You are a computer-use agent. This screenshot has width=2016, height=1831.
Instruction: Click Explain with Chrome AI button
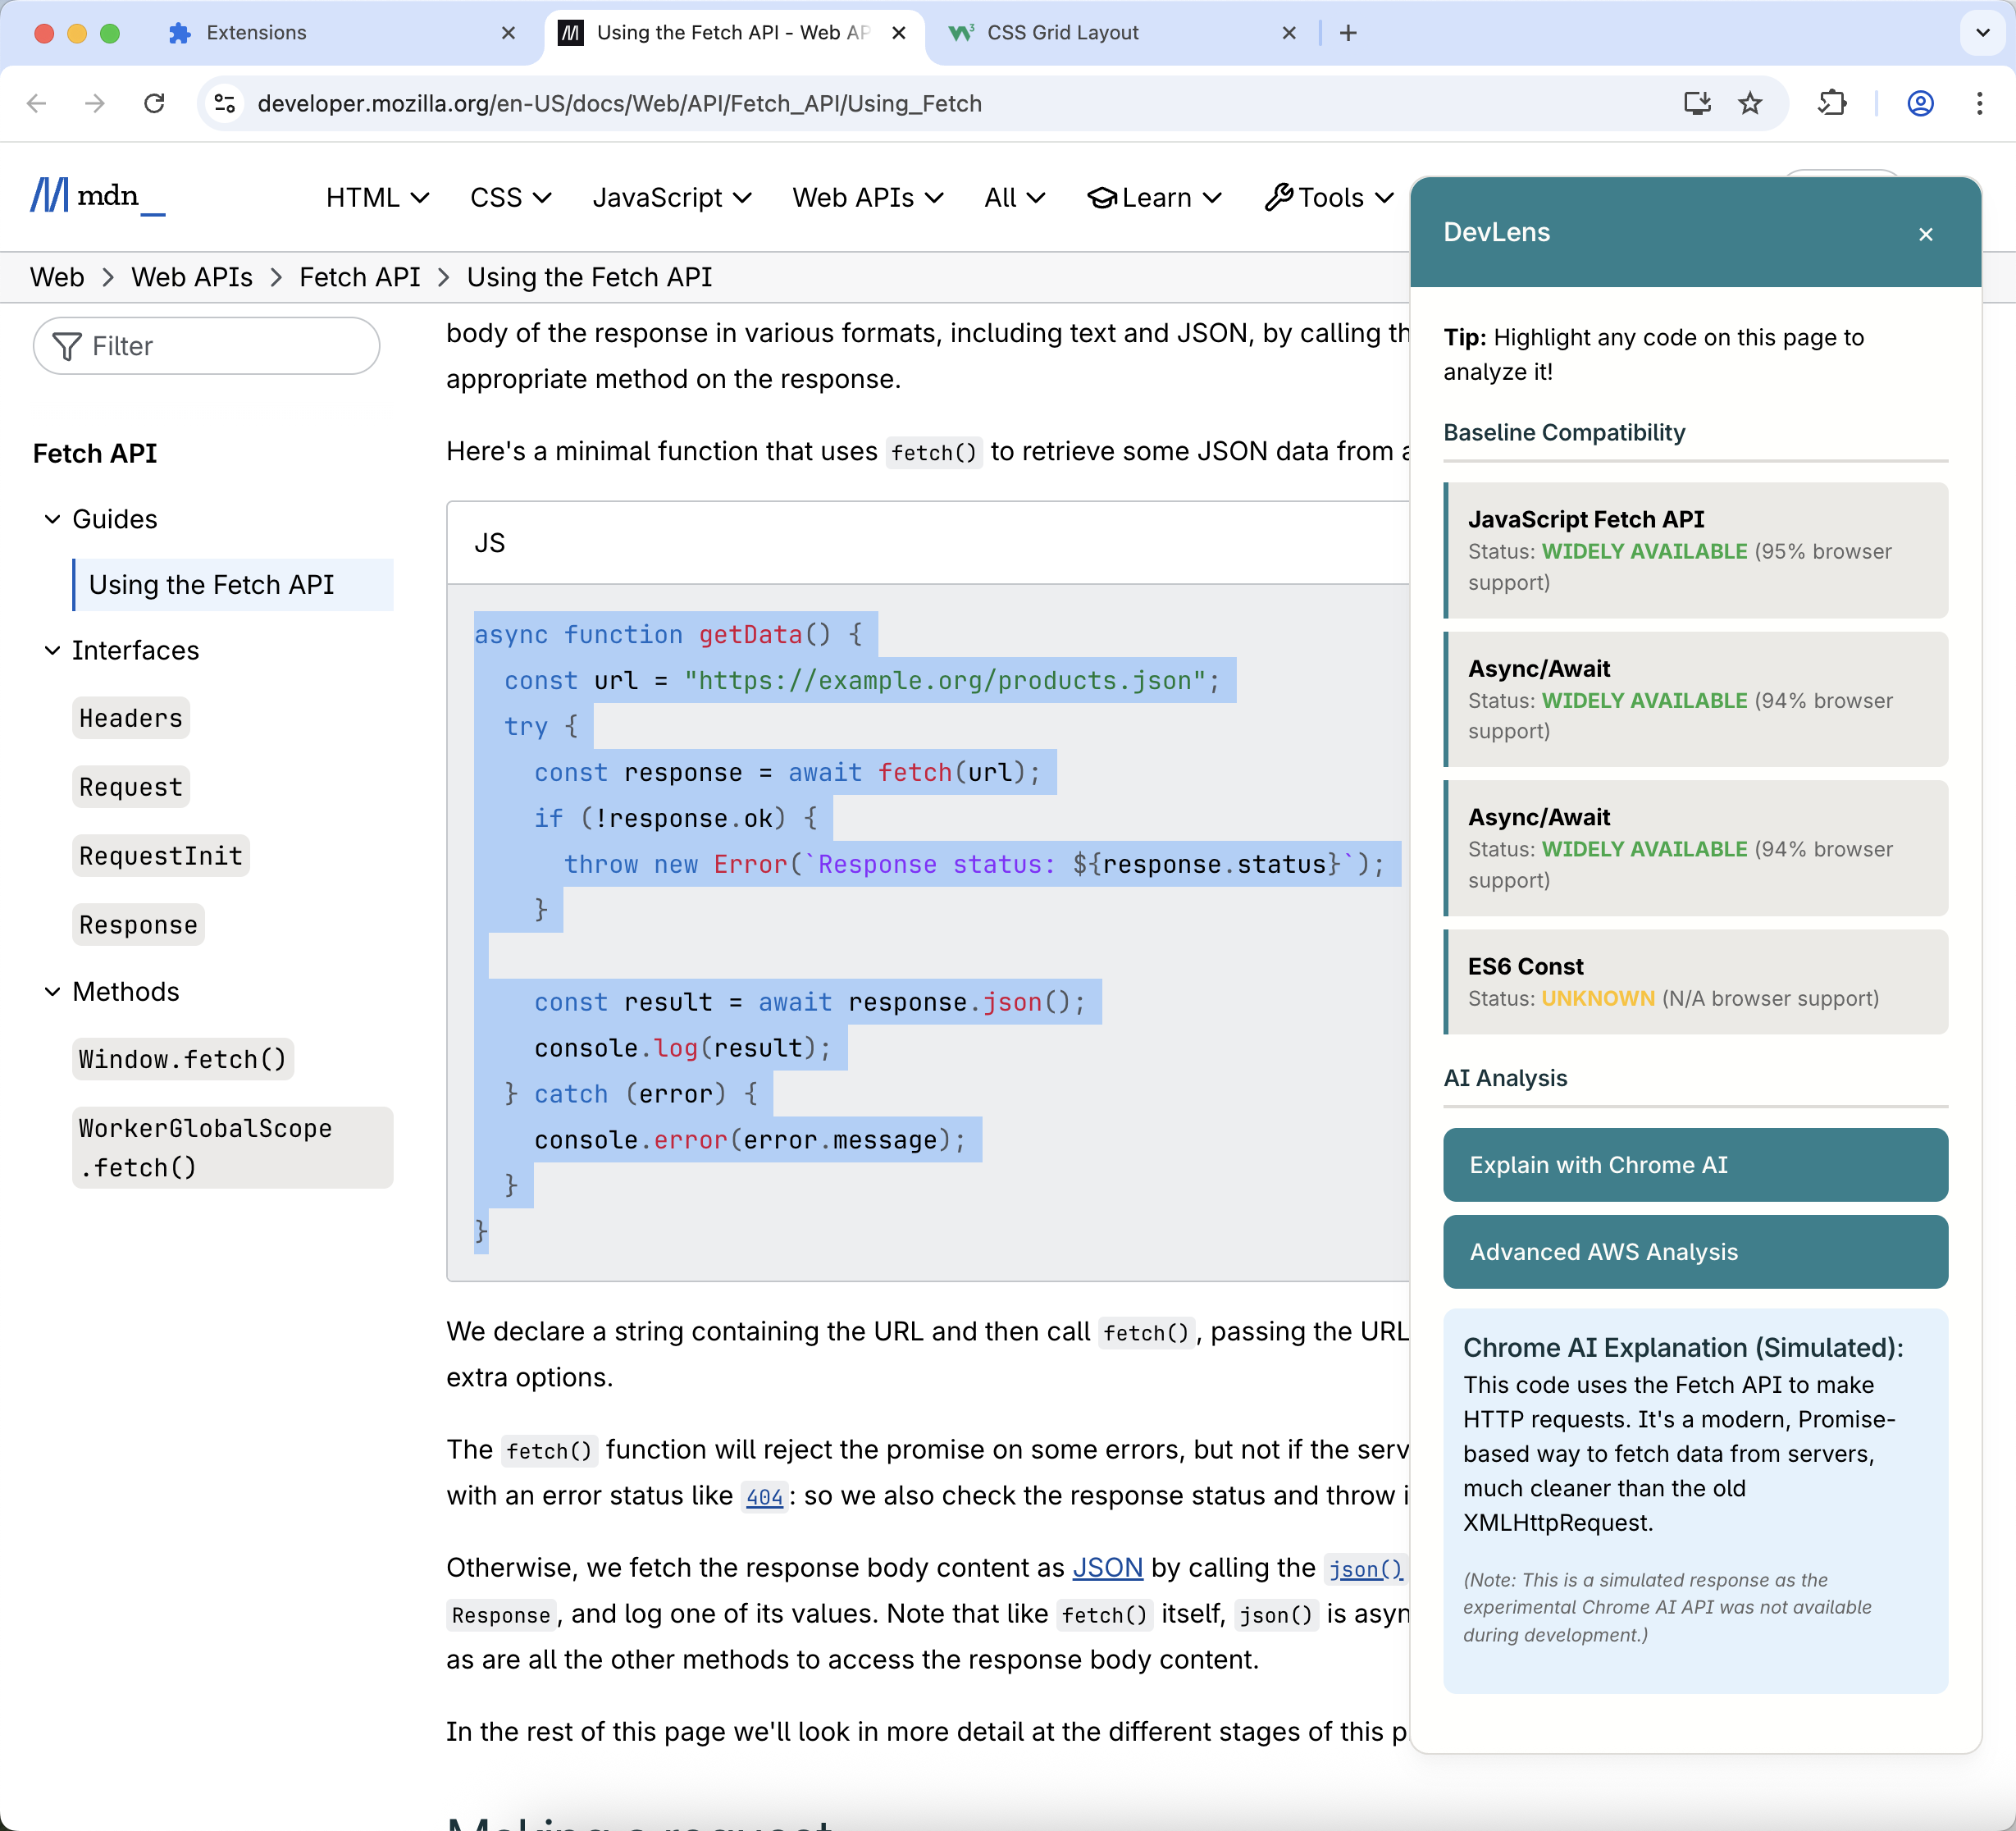tap(1695, 1165)
